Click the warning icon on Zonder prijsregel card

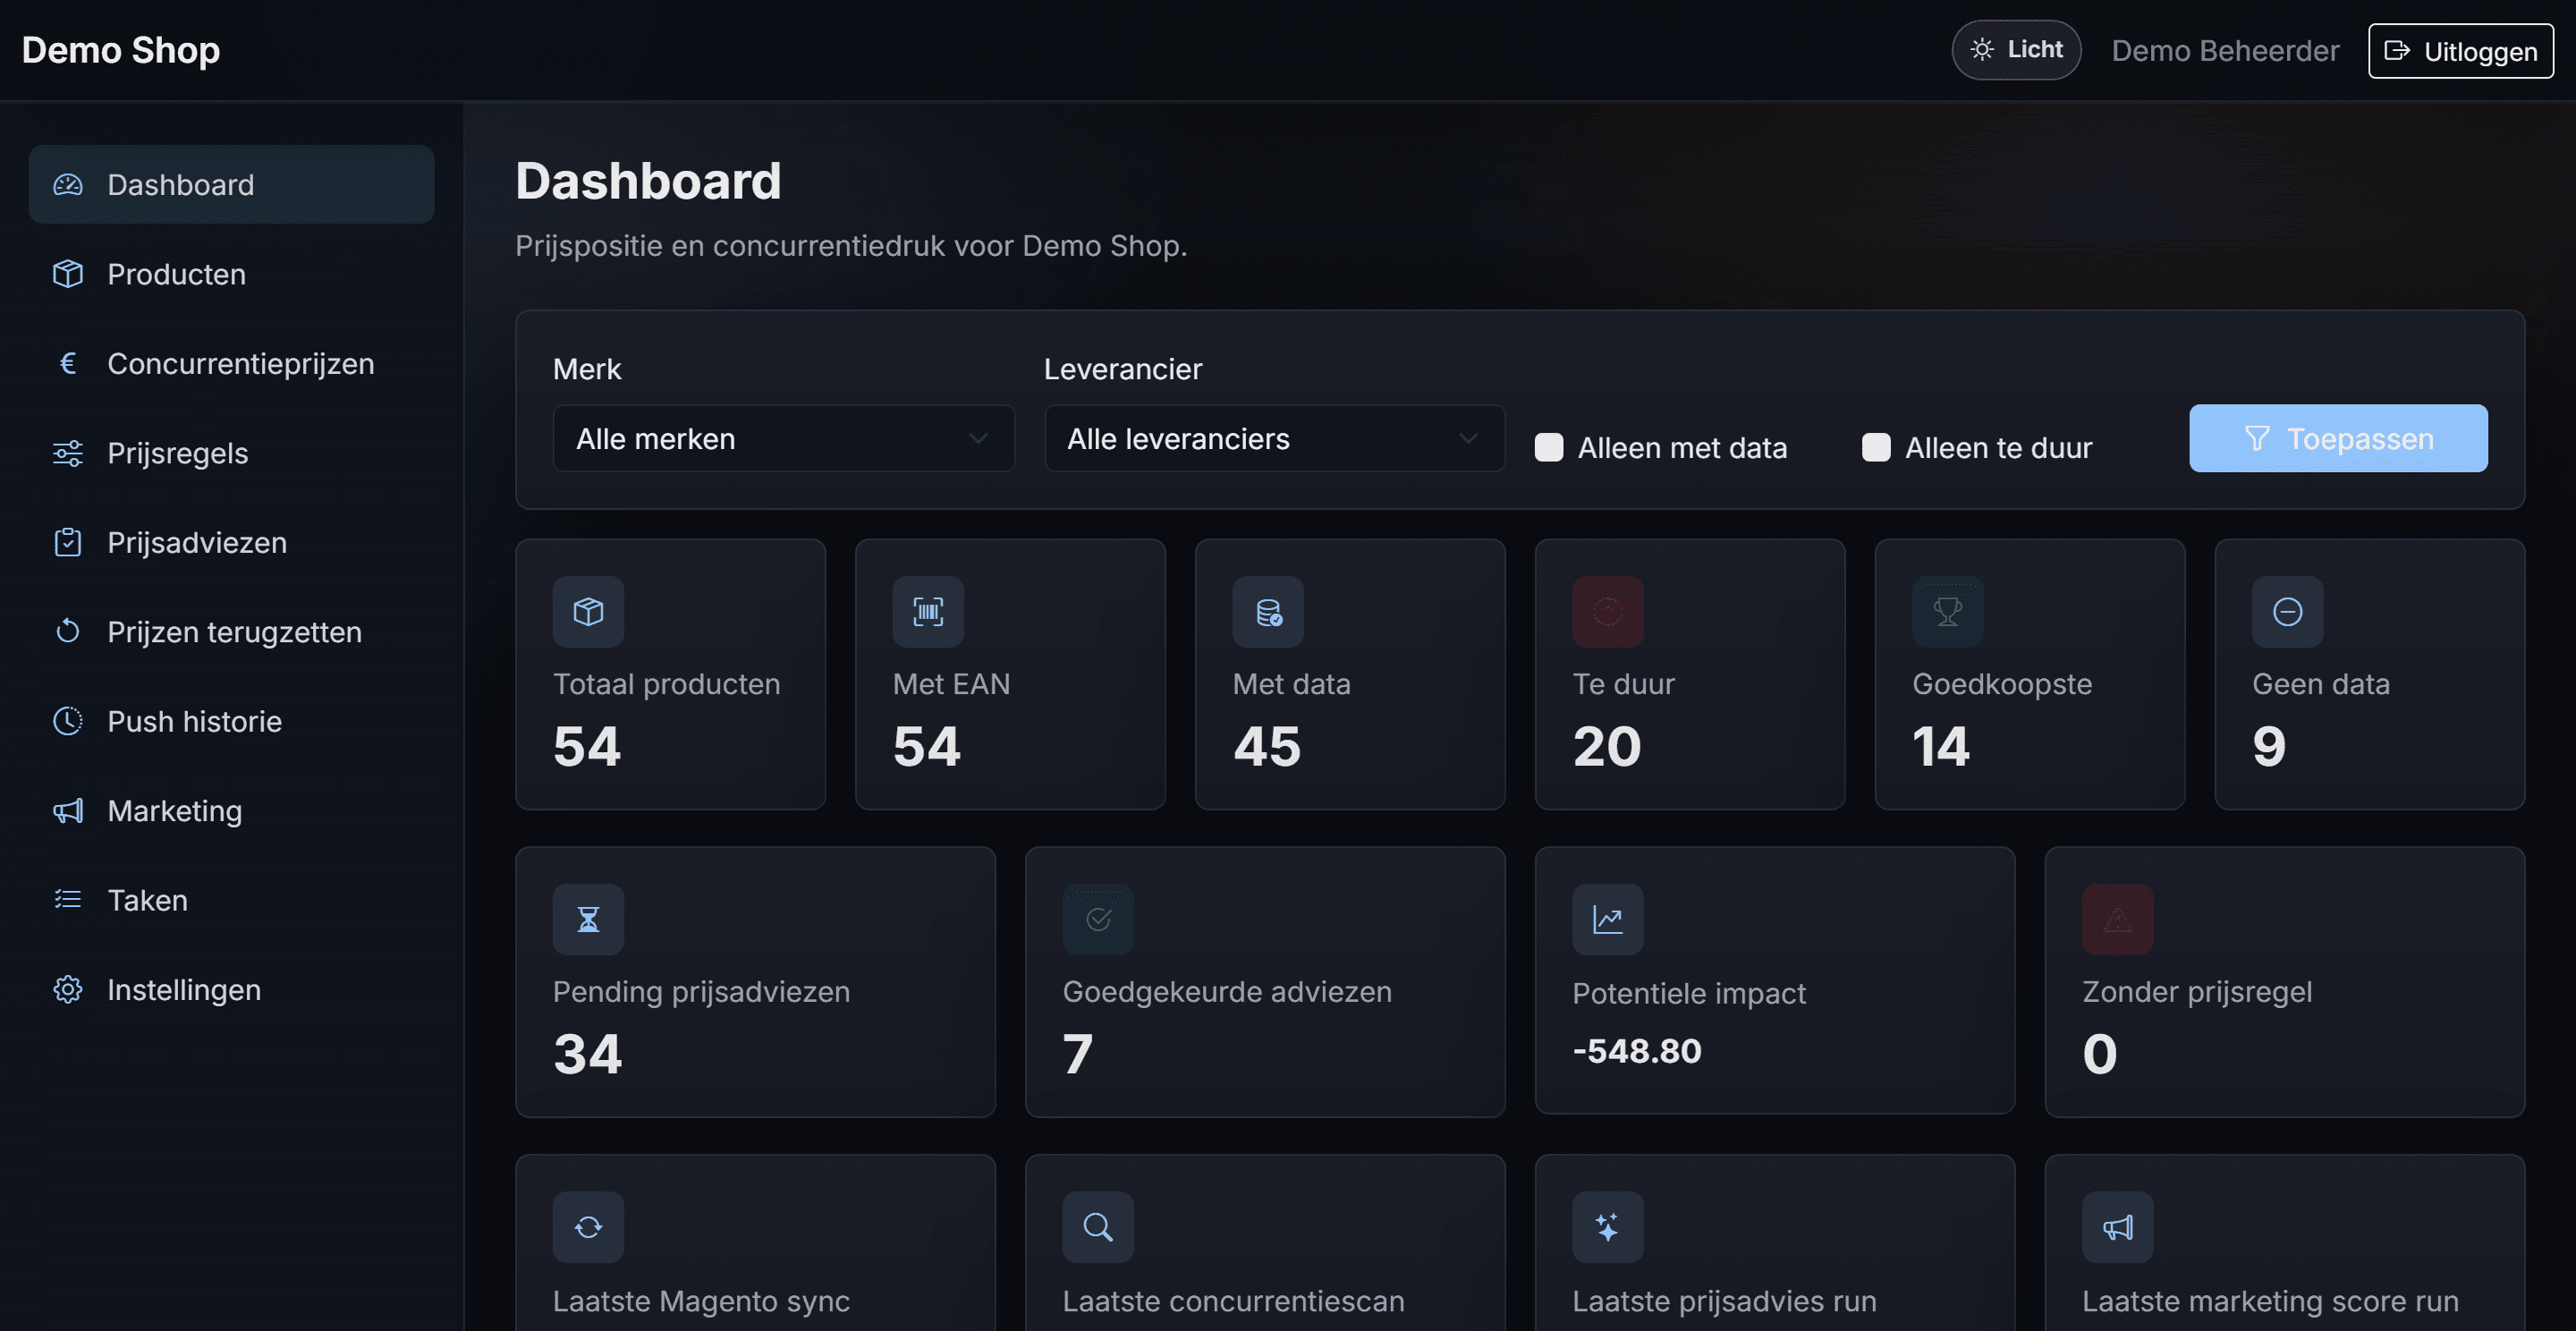pos(2118,919)
